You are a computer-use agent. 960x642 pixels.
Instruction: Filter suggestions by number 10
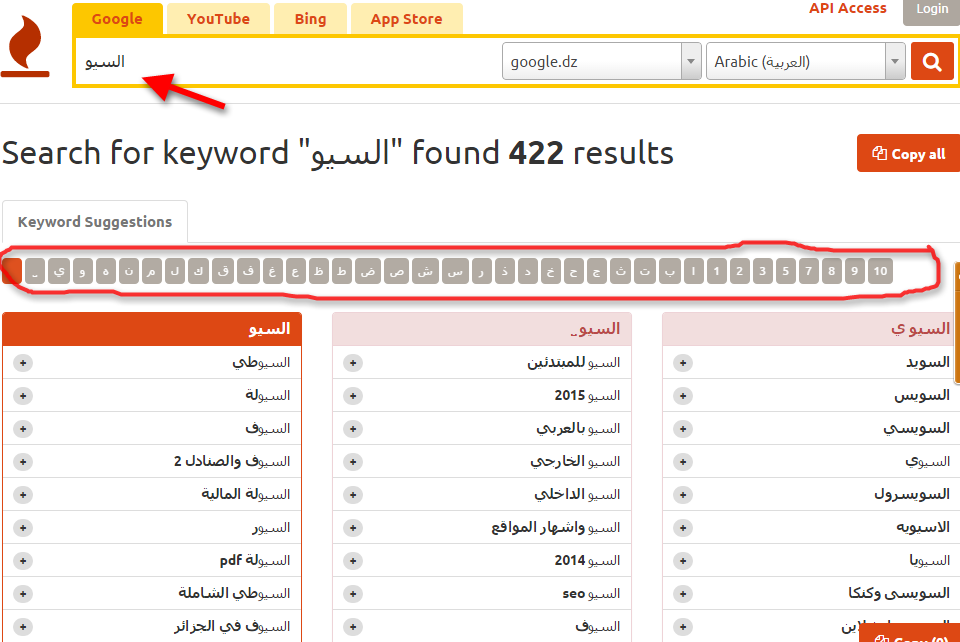(x=880, y=271)
